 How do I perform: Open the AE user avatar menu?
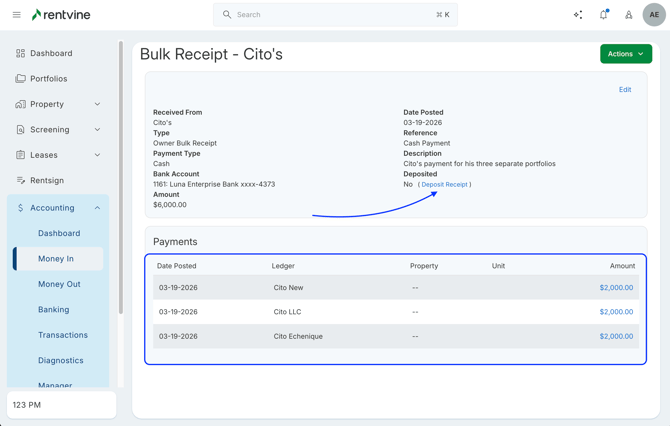click(654, 15)
